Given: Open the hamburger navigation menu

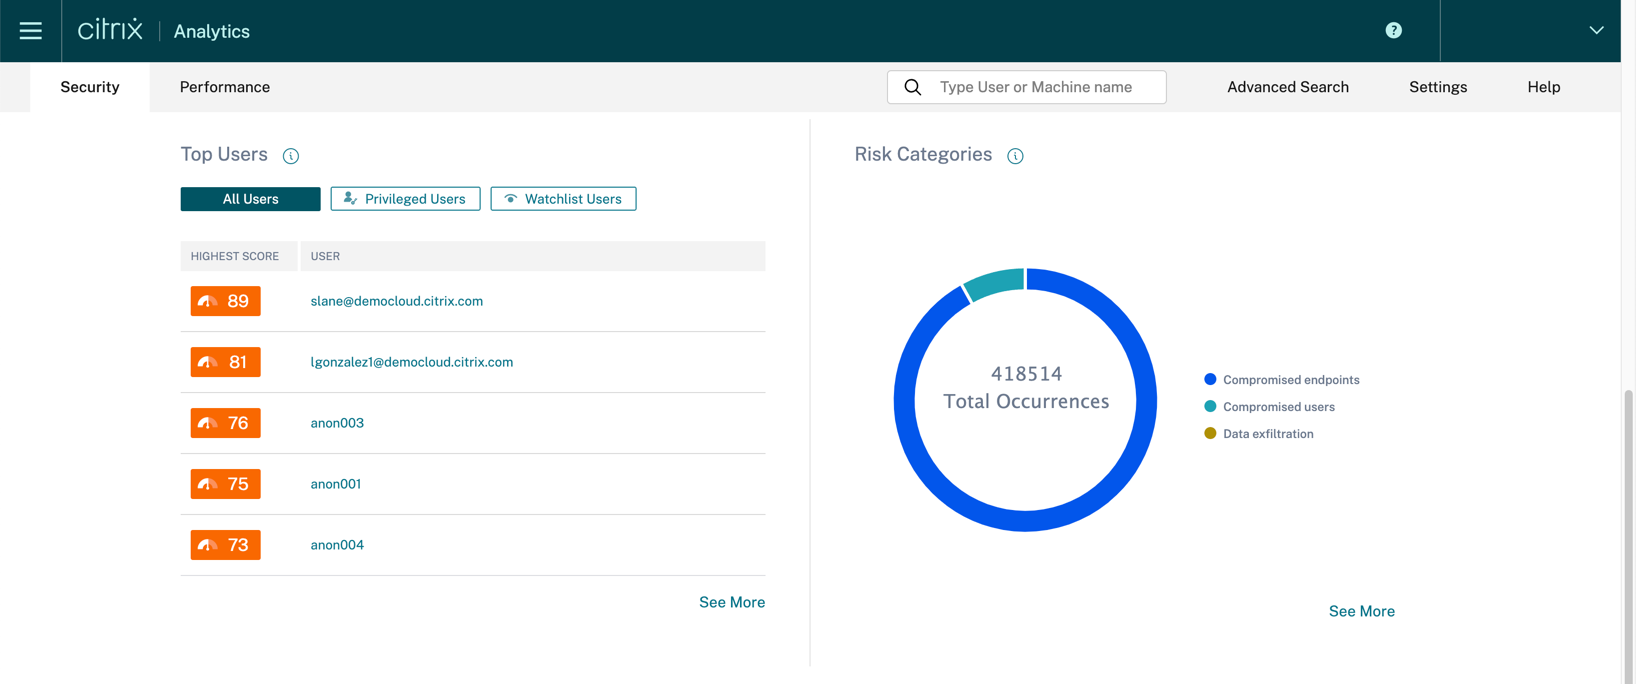Looking at the screenshot, I should click(31, 31).
